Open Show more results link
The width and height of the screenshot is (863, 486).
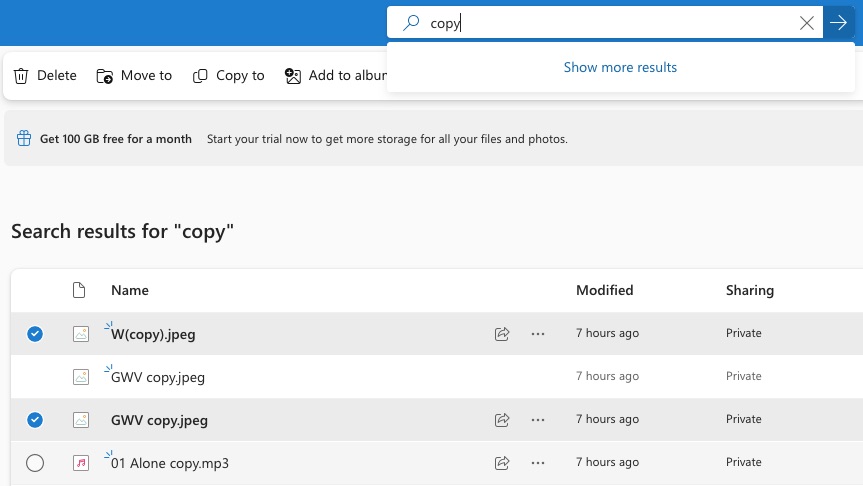620,67
